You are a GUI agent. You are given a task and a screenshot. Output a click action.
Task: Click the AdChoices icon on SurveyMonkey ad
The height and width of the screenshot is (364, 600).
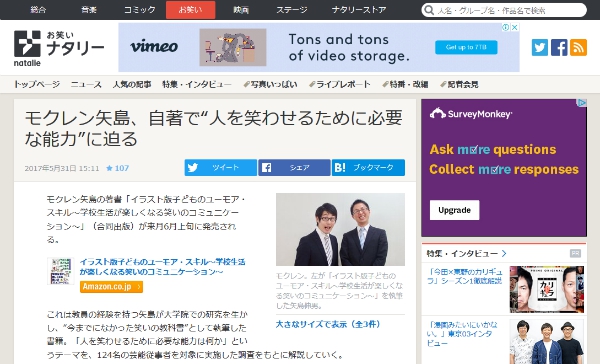click(x=582, y=103)
